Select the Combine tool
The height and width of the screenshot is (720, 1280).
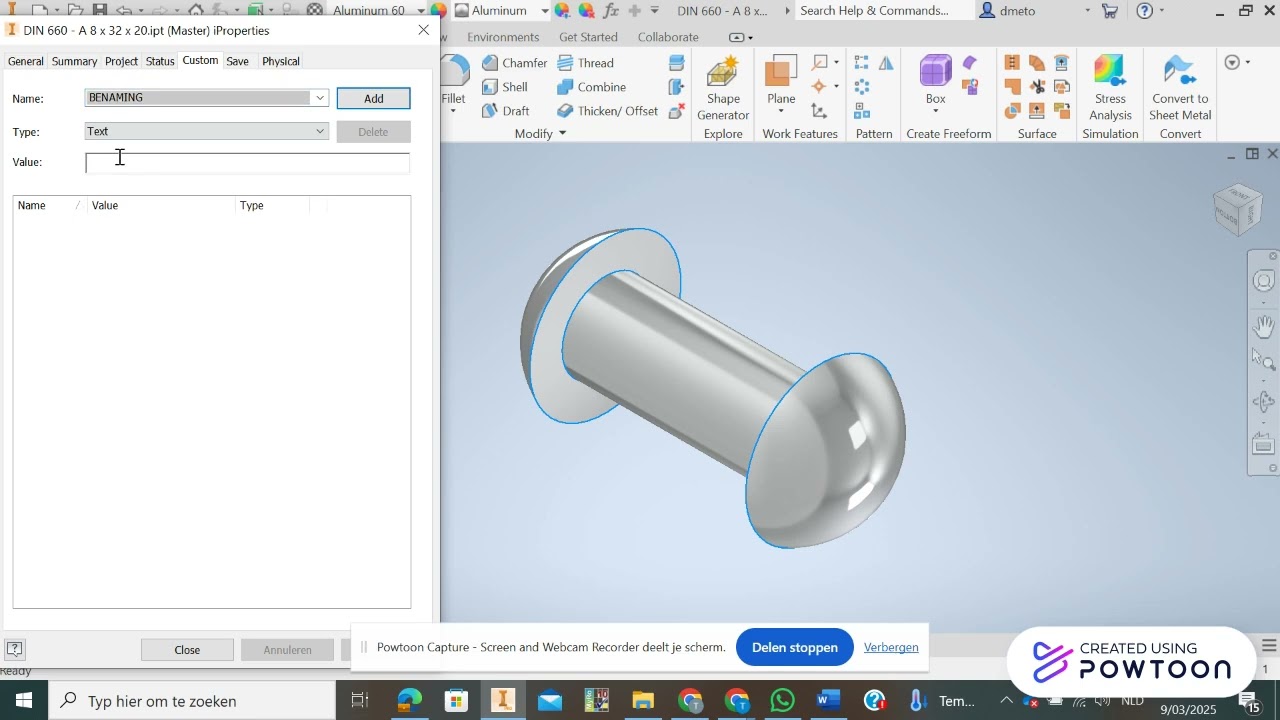pos(591,87)
